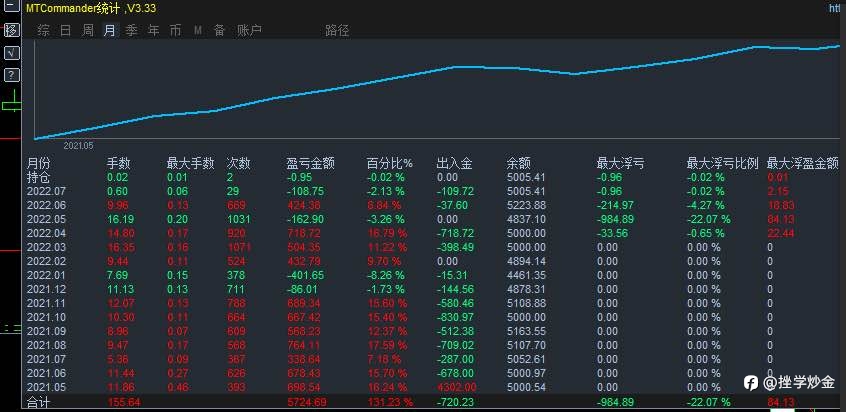Click the MTCommander统计 title text

(x=73, y=8)
